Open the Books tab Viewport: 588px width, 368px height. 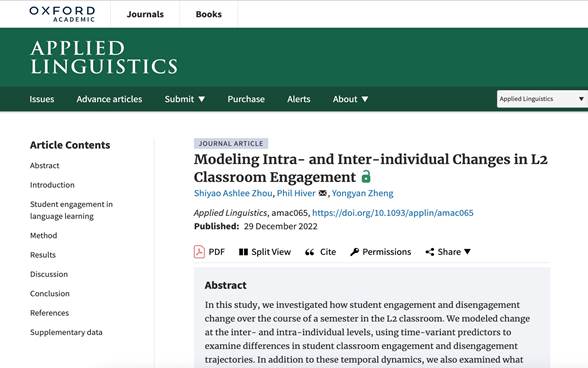point(208,14)
